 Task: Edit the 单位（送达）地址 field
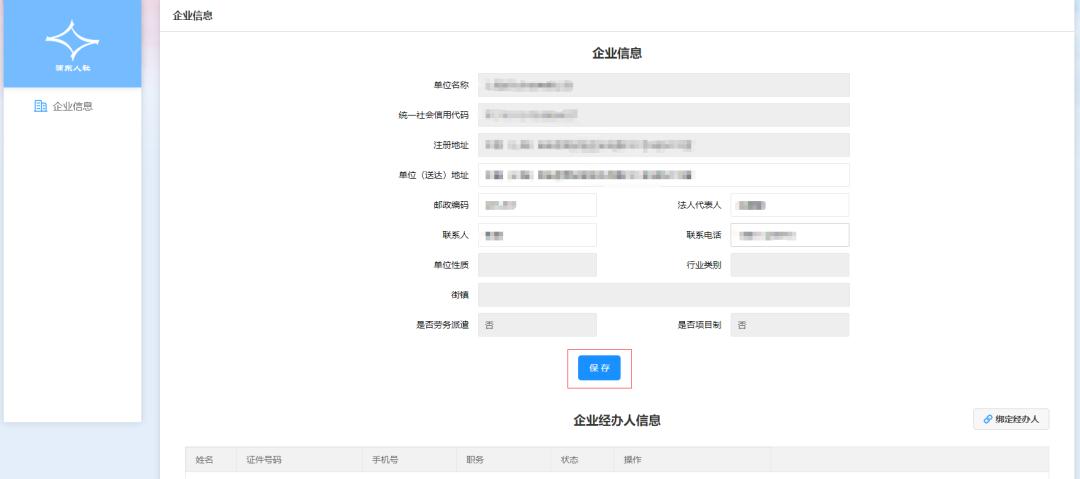point(664,175)
